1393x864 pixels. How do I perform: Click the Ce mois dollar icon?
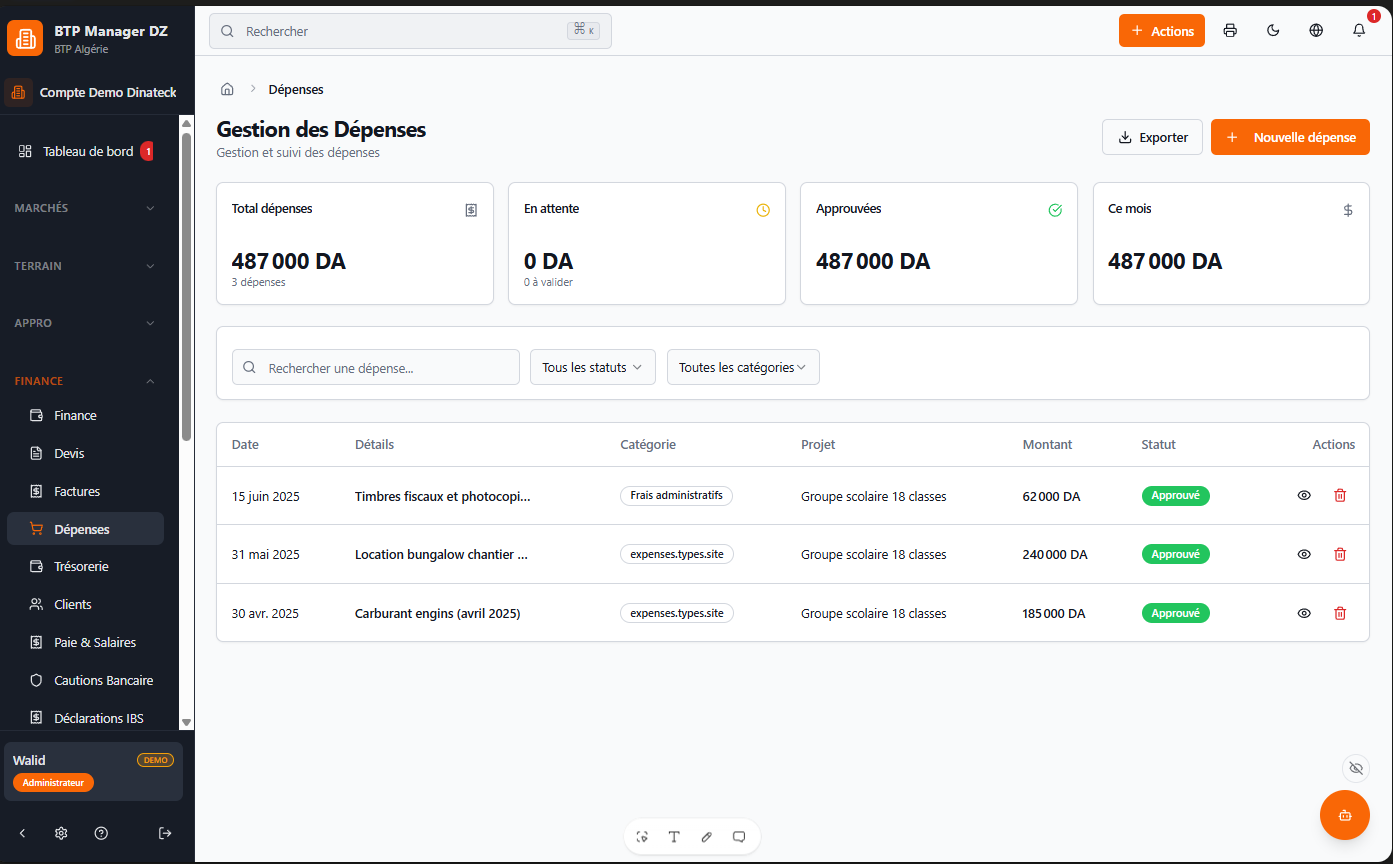[1348, 210]
